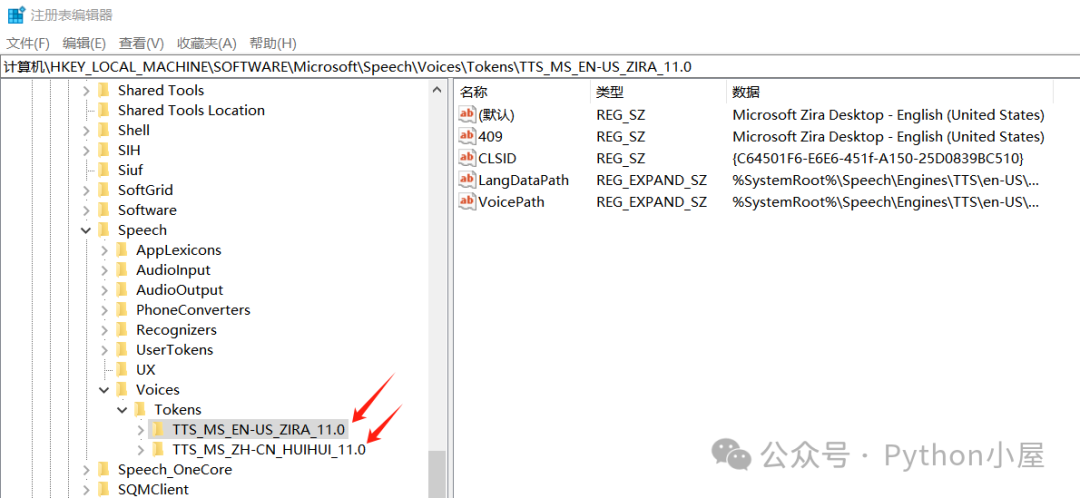Open the 帮助(H) menu

click(273, 43)
